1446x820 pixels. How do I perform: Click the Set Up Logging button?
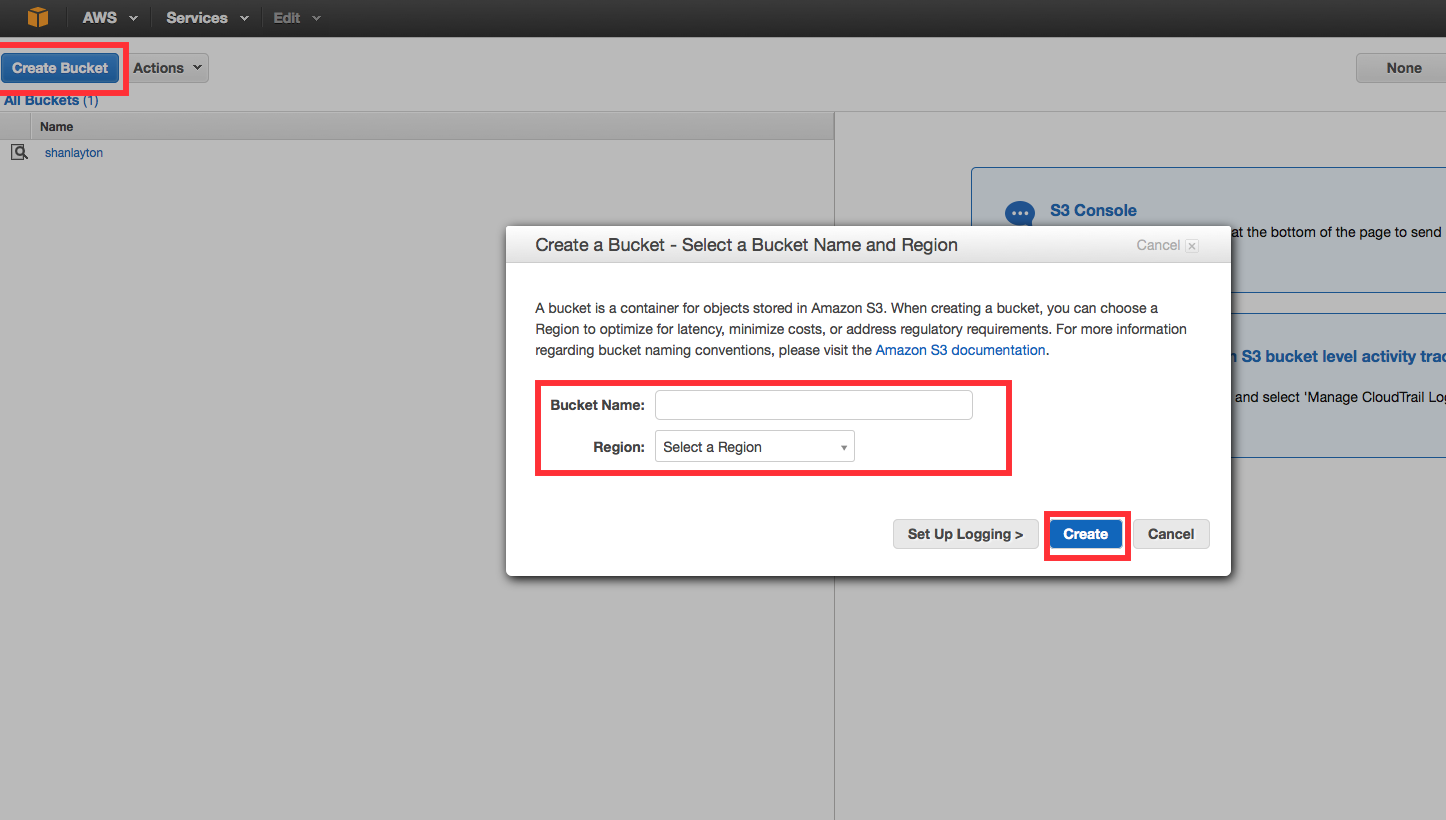click(965, 533)
